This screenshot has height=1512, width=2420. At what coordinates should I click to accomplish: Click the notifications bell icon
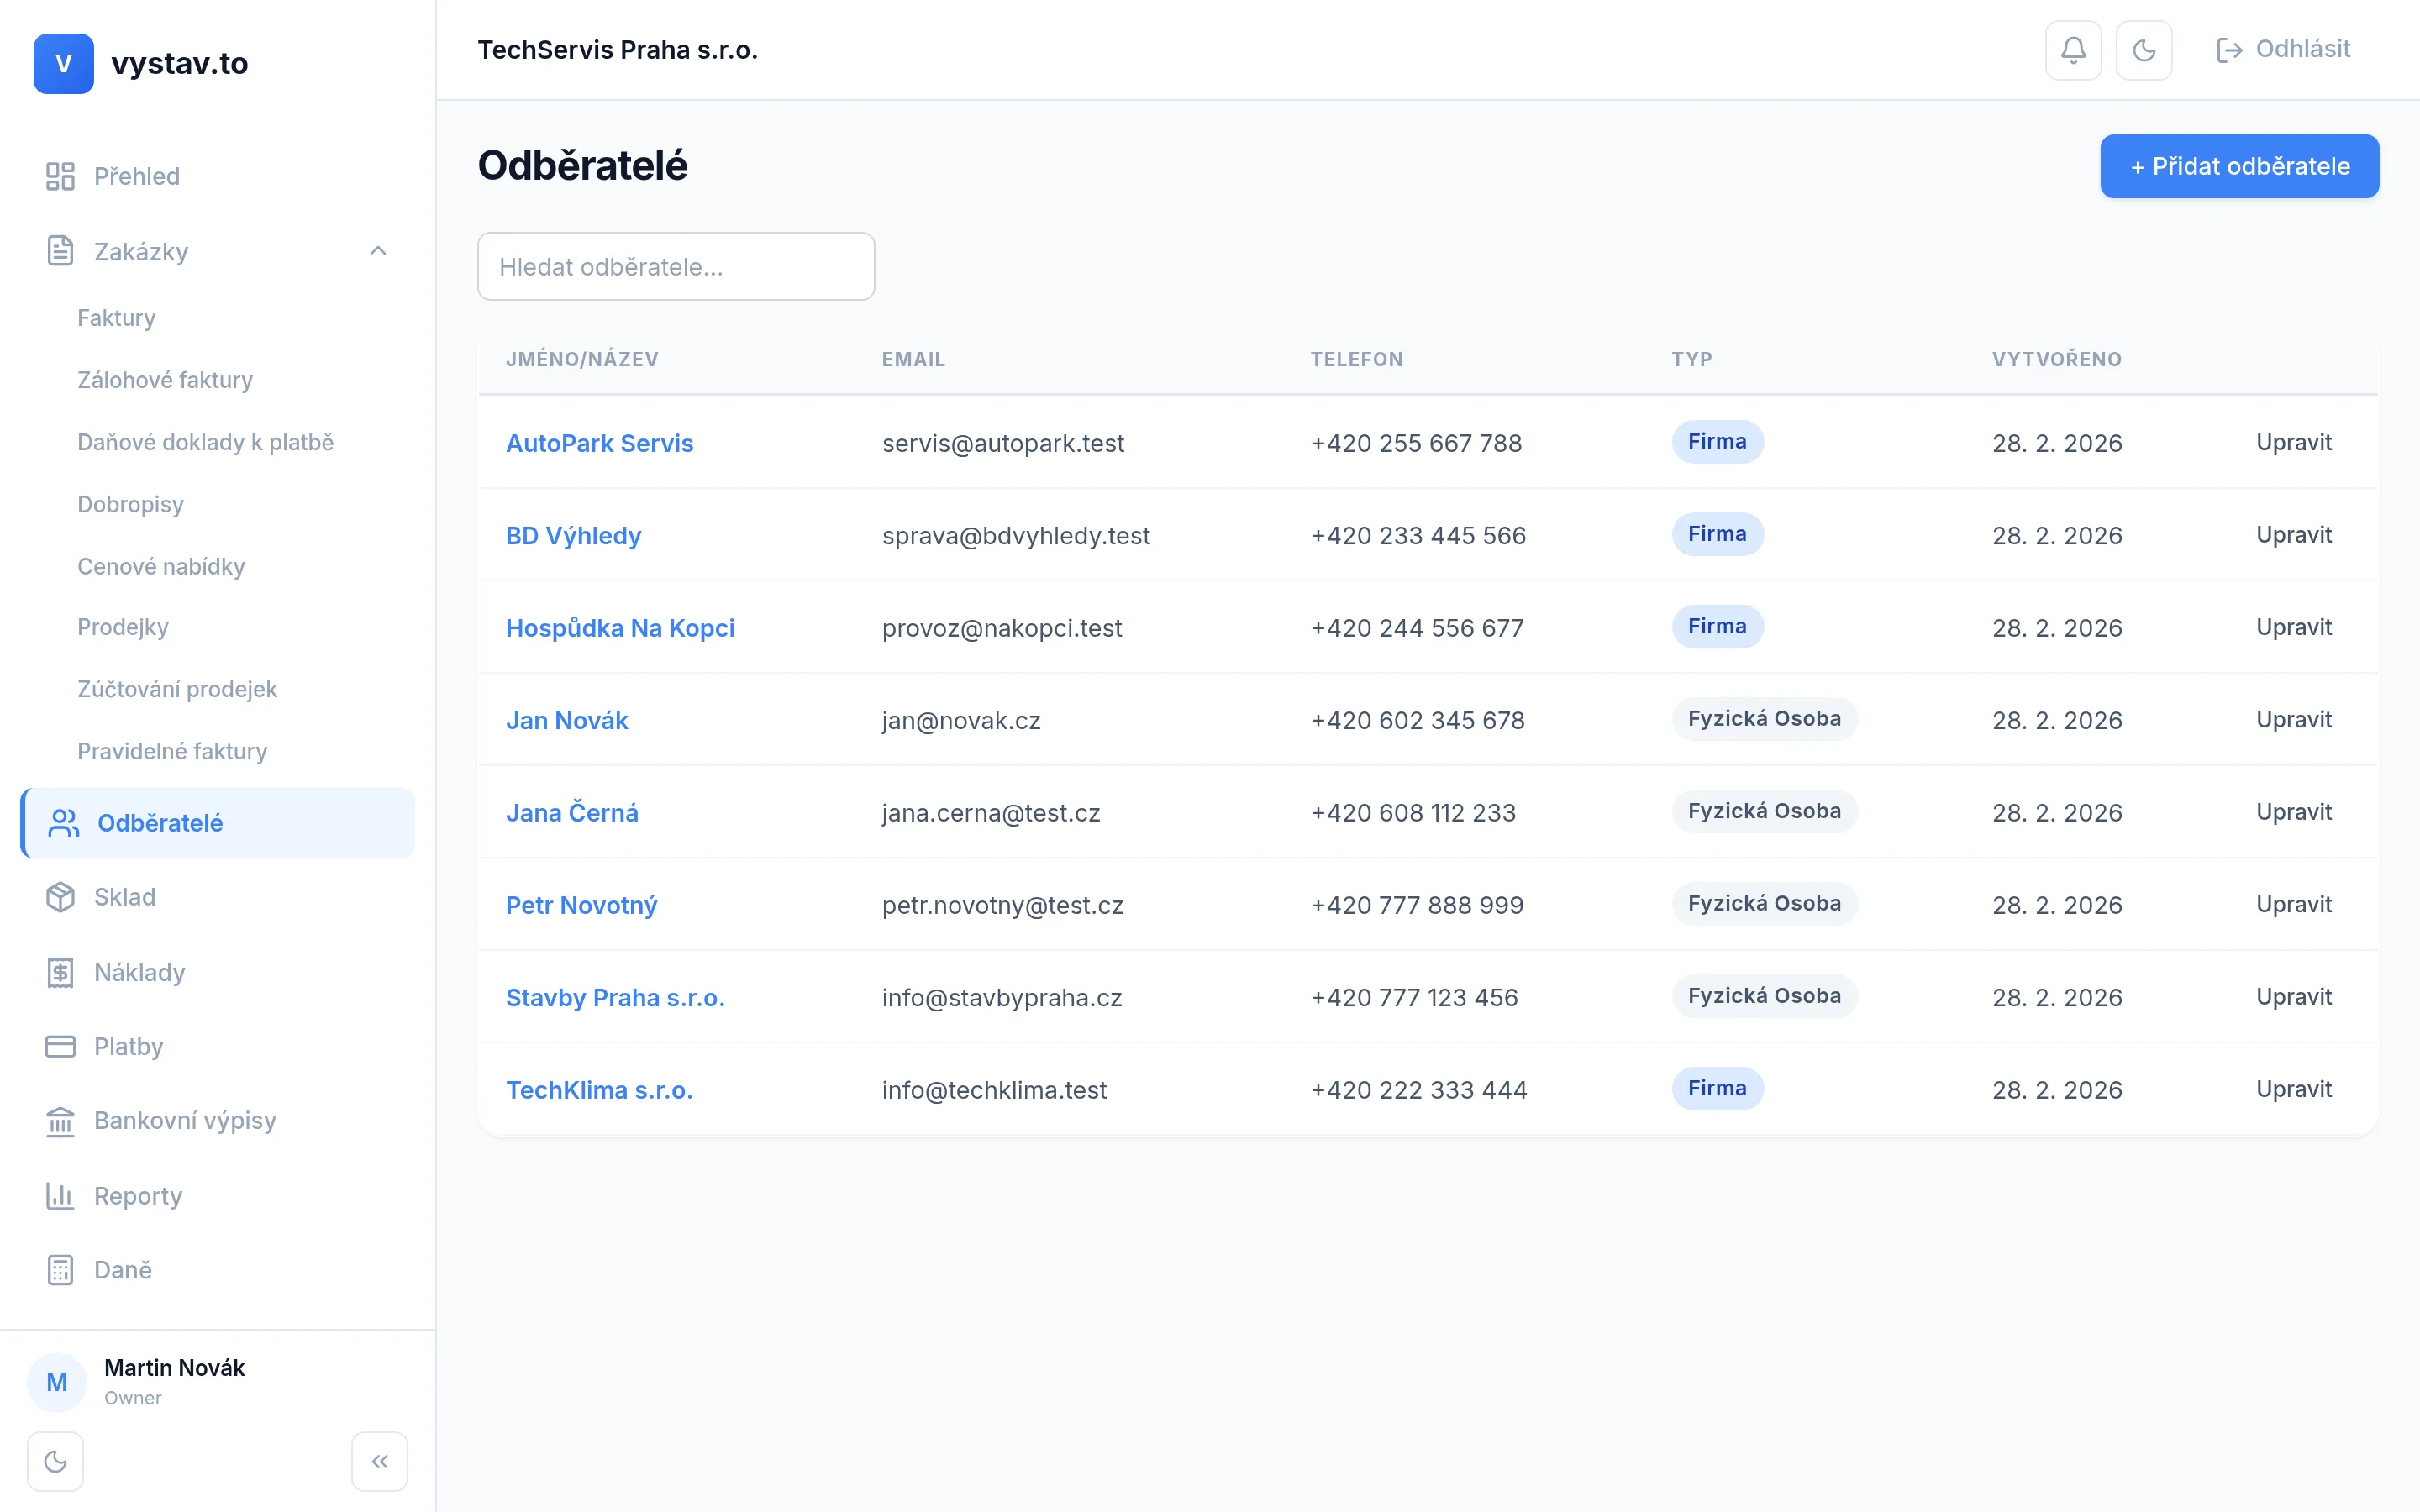(2073, 50)
